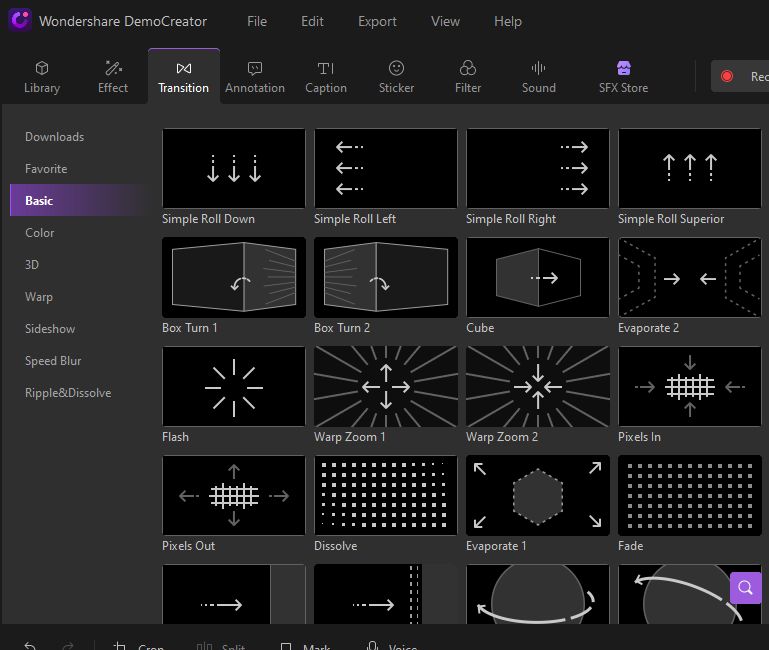Pick the Simple Roll Down transition
The width and height of the screenshot is (769, 650).
tap(234, 169)
